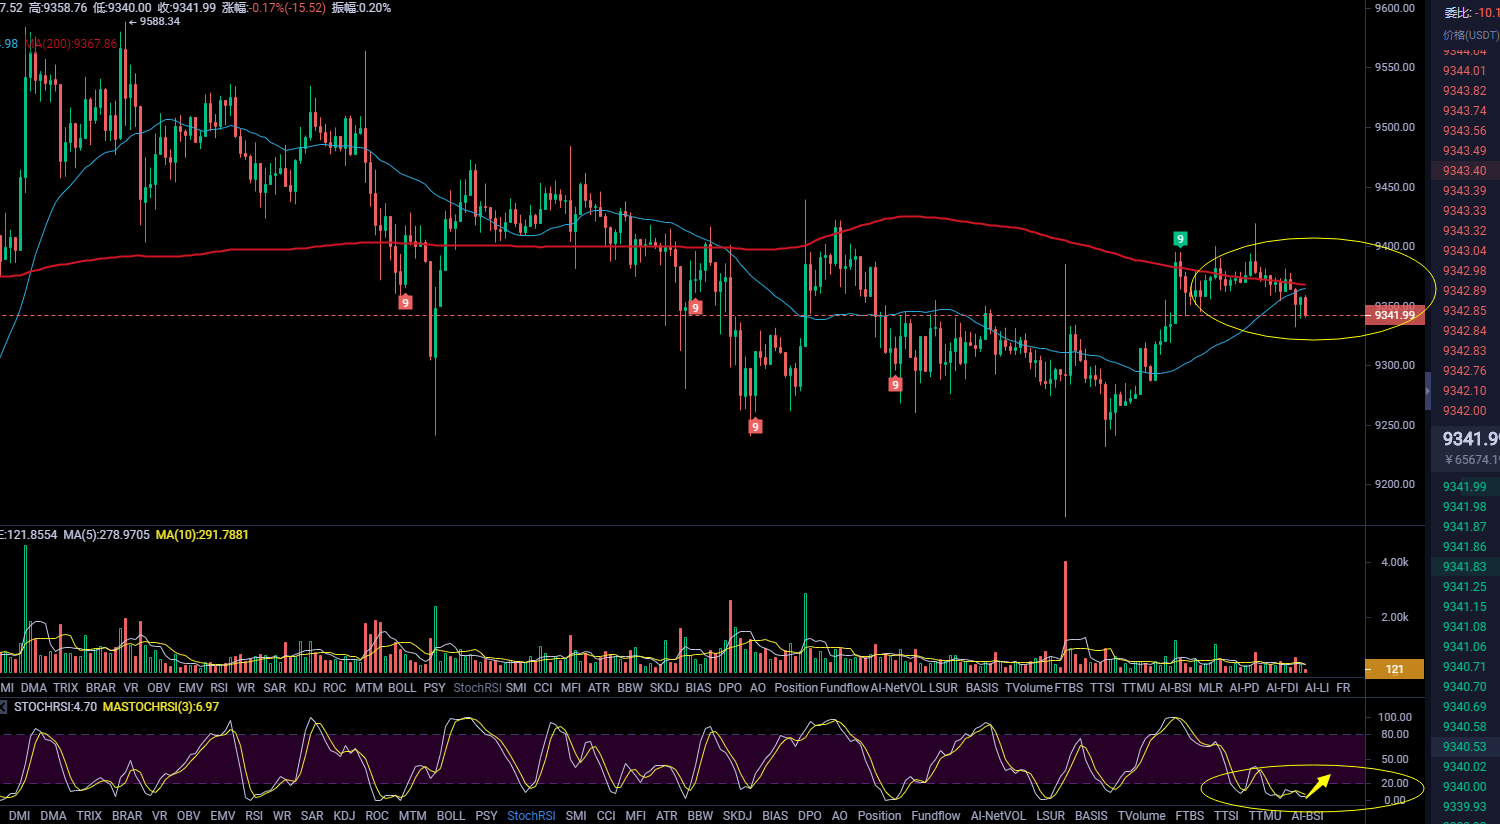The image size is (1500, 824).
Task: Open the AI-PD indicator tab
Action: click(1244, 688)
